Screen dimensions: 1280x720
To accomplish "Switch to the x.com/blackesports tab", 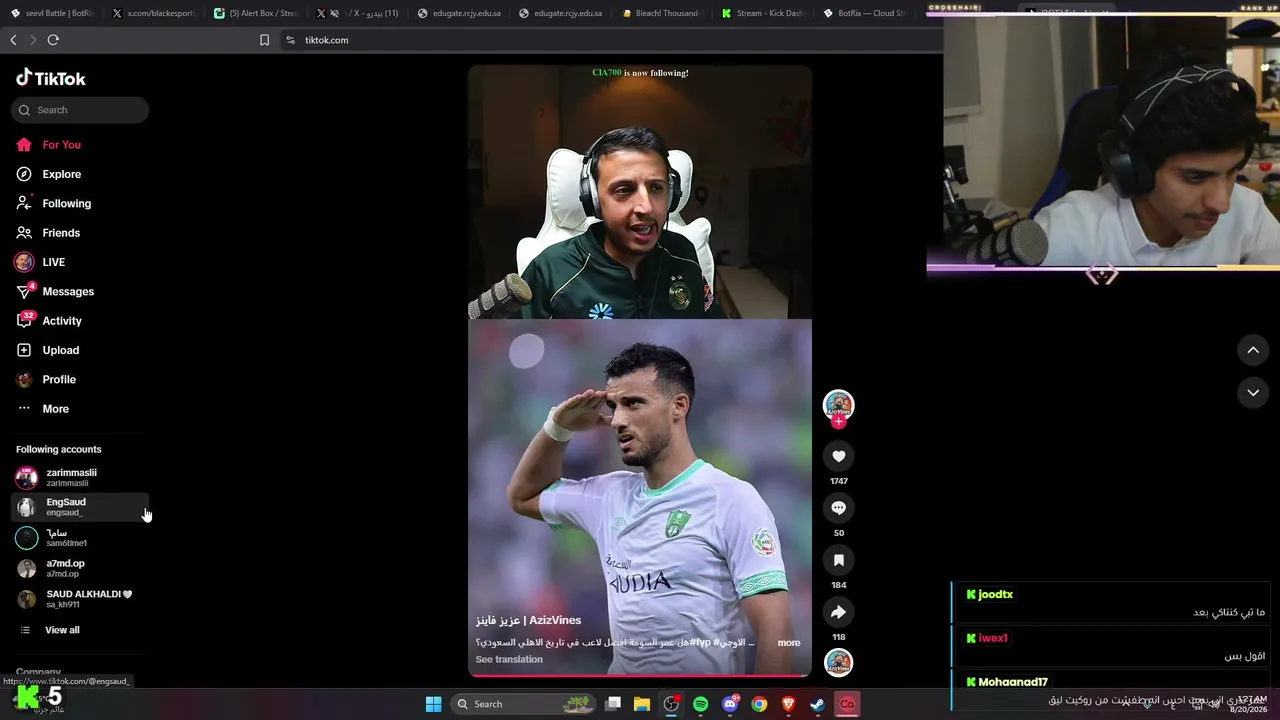I will [x=153, y=13].
